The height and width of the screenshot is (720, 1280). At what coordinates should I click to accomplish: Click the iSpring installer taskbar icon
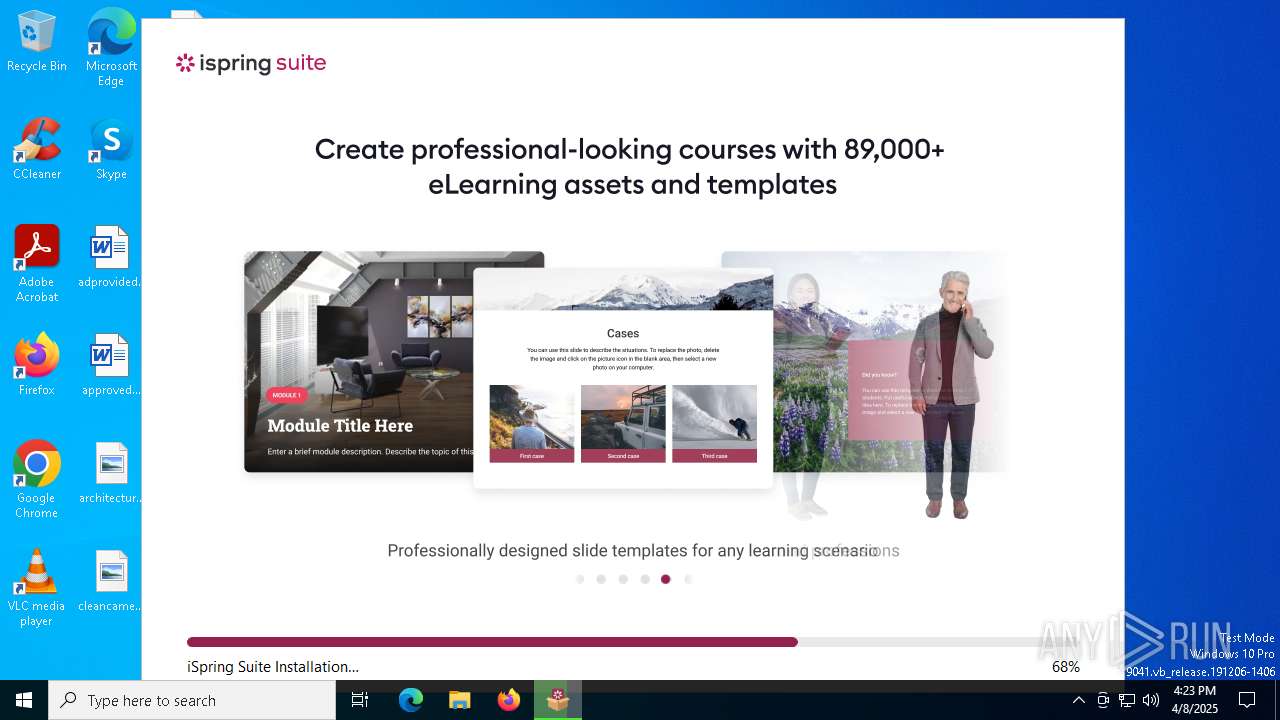[558, 700]
